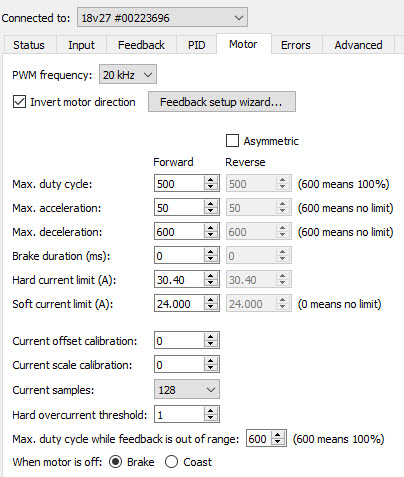Decrease forward Hard current limit down arrow
The image size is (404, 477).
(x=210, y=283)
